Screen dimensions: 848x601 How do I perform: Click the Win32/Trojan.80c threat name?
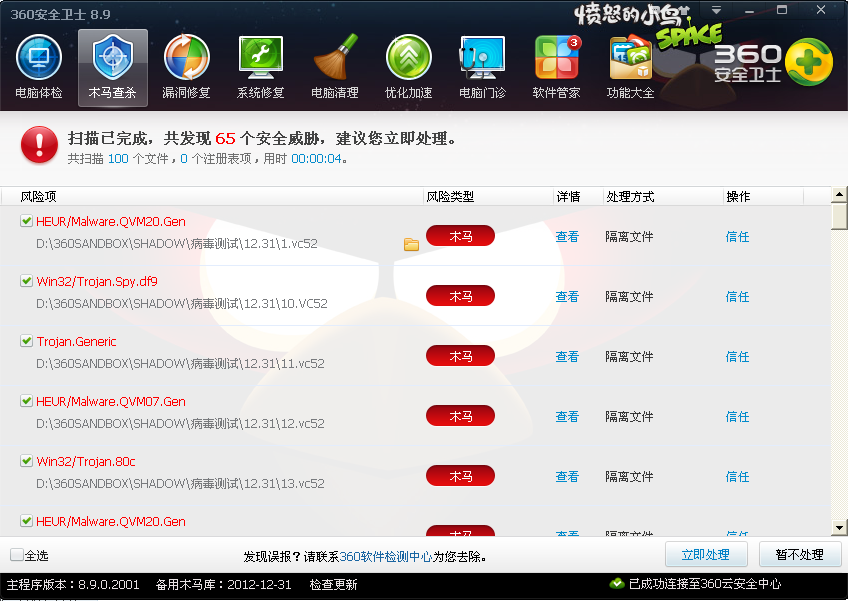(x=85, y=461)
